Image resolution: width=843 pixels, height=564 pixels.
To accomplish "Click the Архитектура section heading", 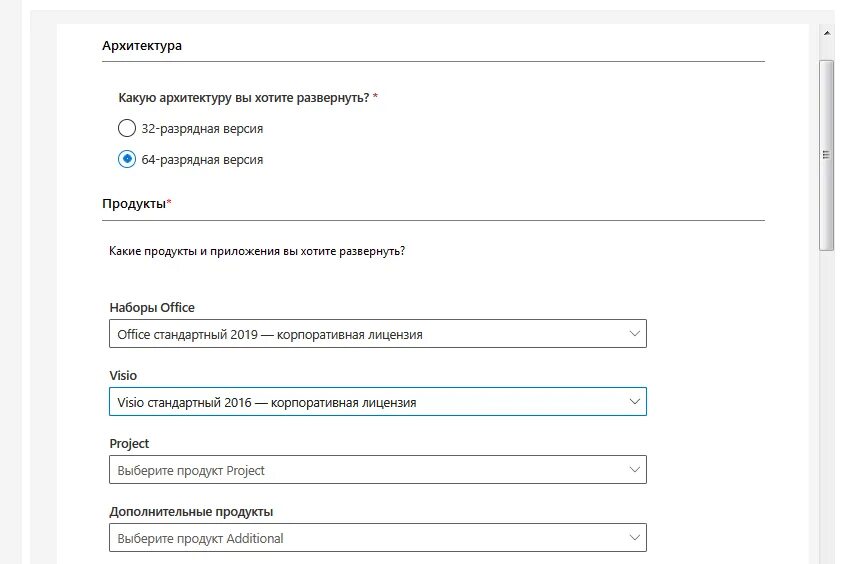I will coord(142,46).
